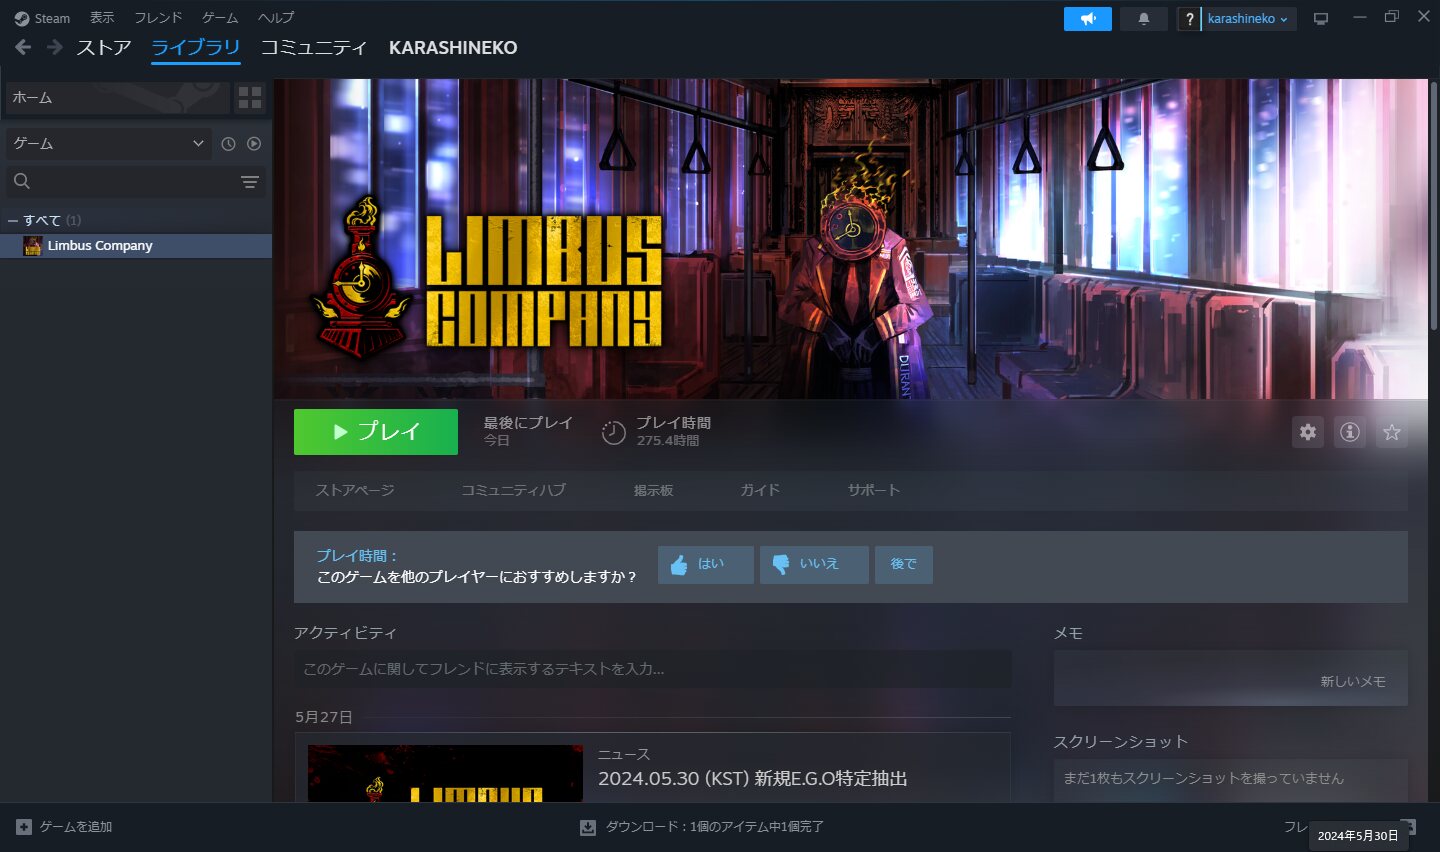Open advanced filter options icon
The height and width of the screenshot is (852, 1440).
click(250, 181)
